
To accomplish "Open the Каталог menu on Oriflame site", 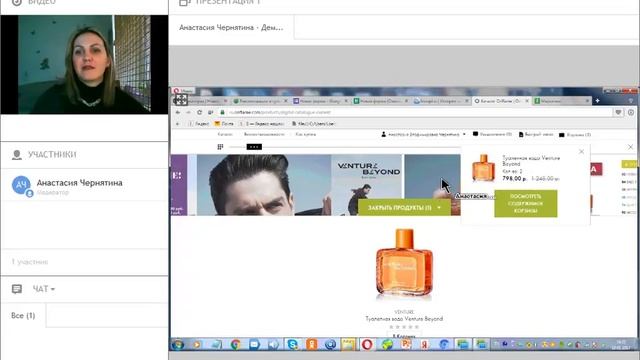I will point(225,134).
